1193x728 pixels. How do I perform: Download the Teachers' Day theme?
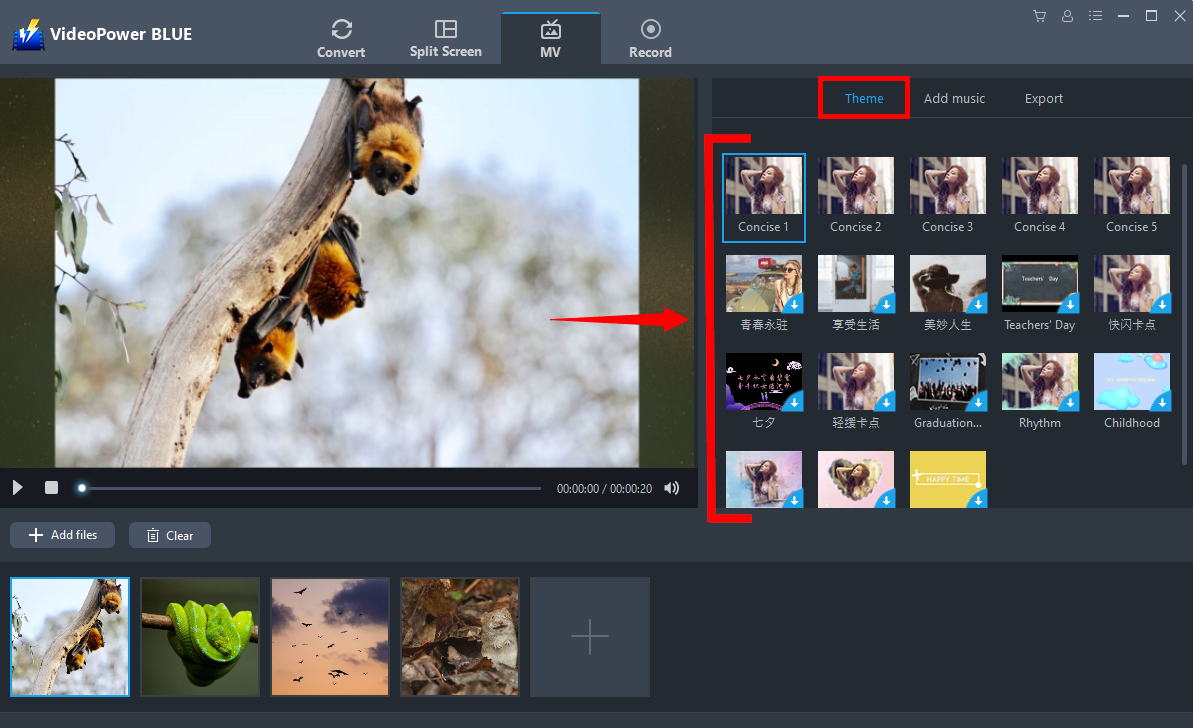pyautogui.click(x=1069, y=304)
